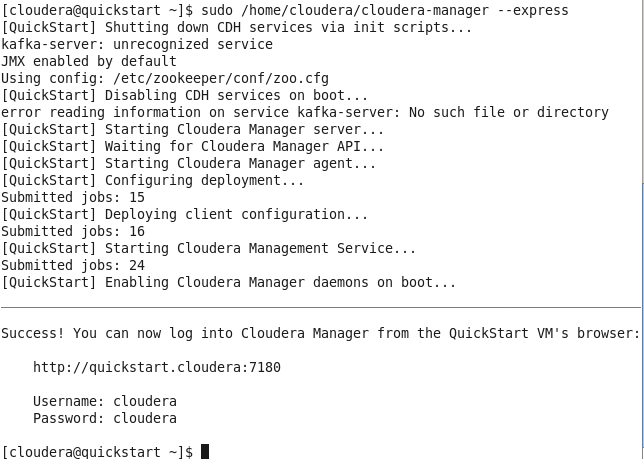Click the sudo cloudera-manager --express command text
Screen dimensions: 644x459
pyautogui.click(x=384, y=10)
